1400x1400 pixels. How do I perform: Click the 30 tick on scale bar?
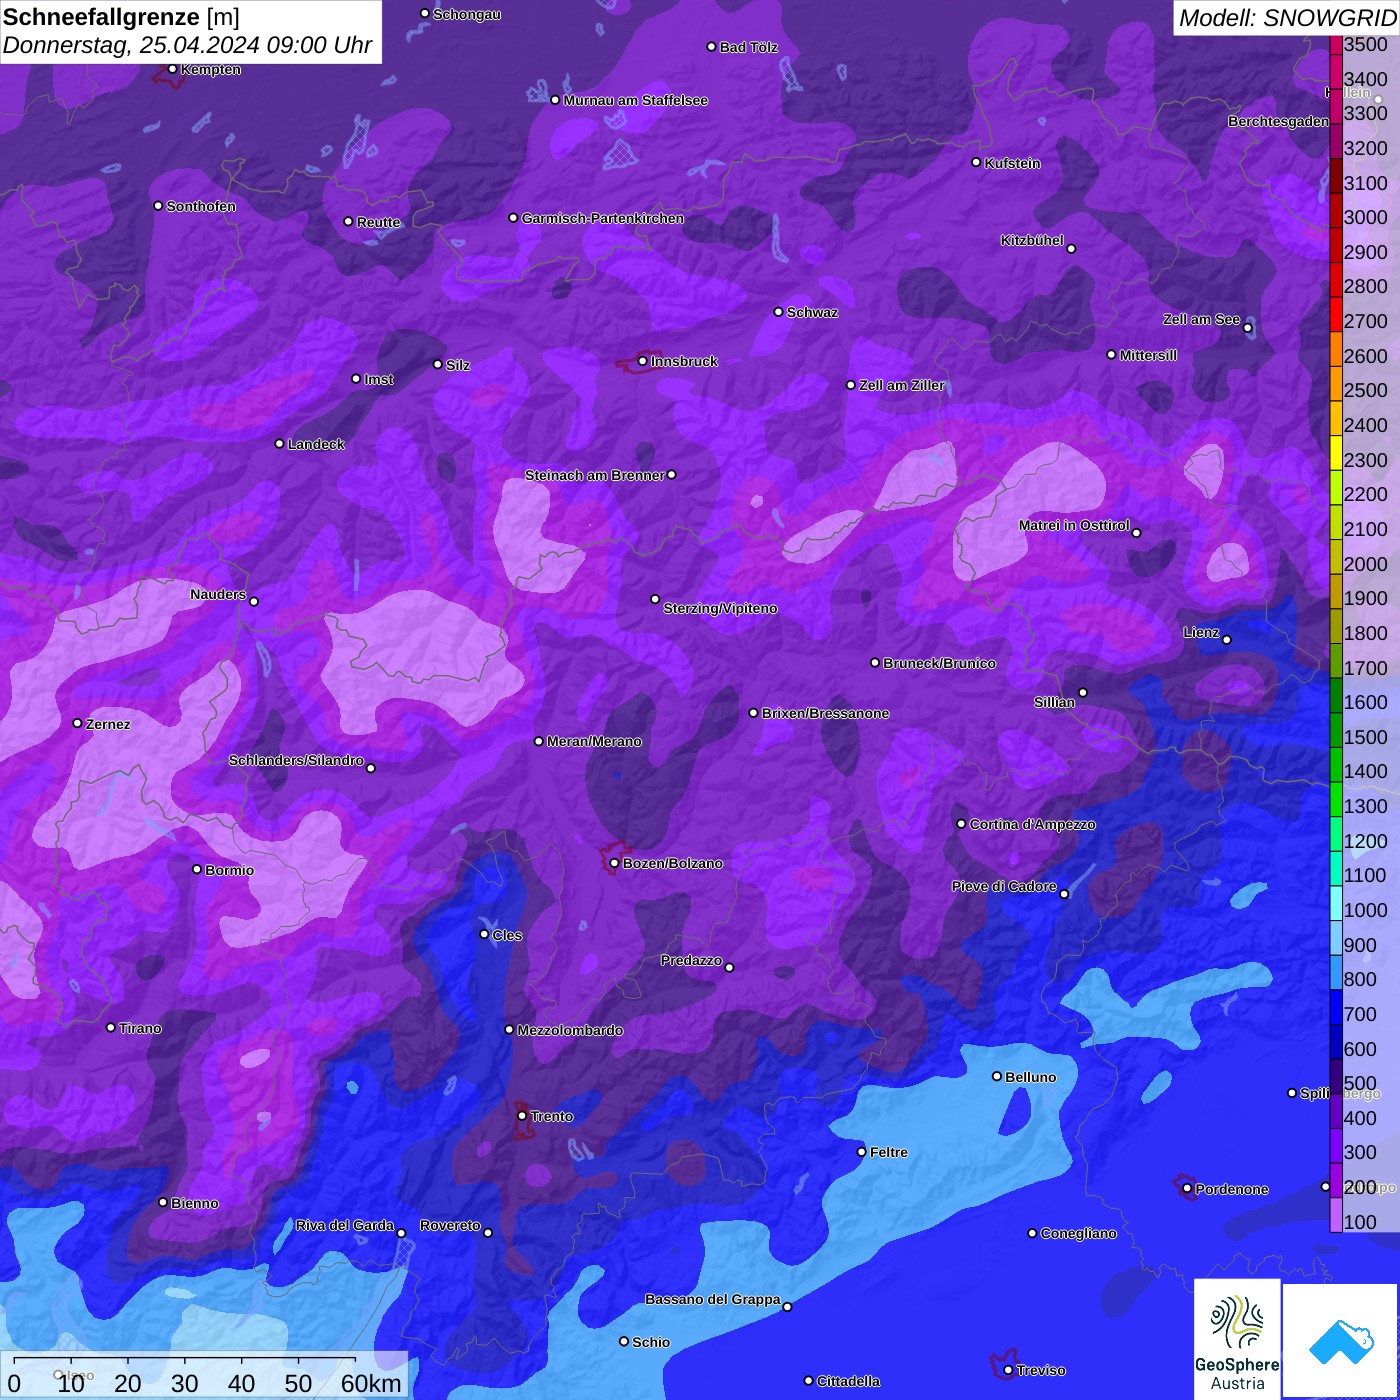[184, 1383]
